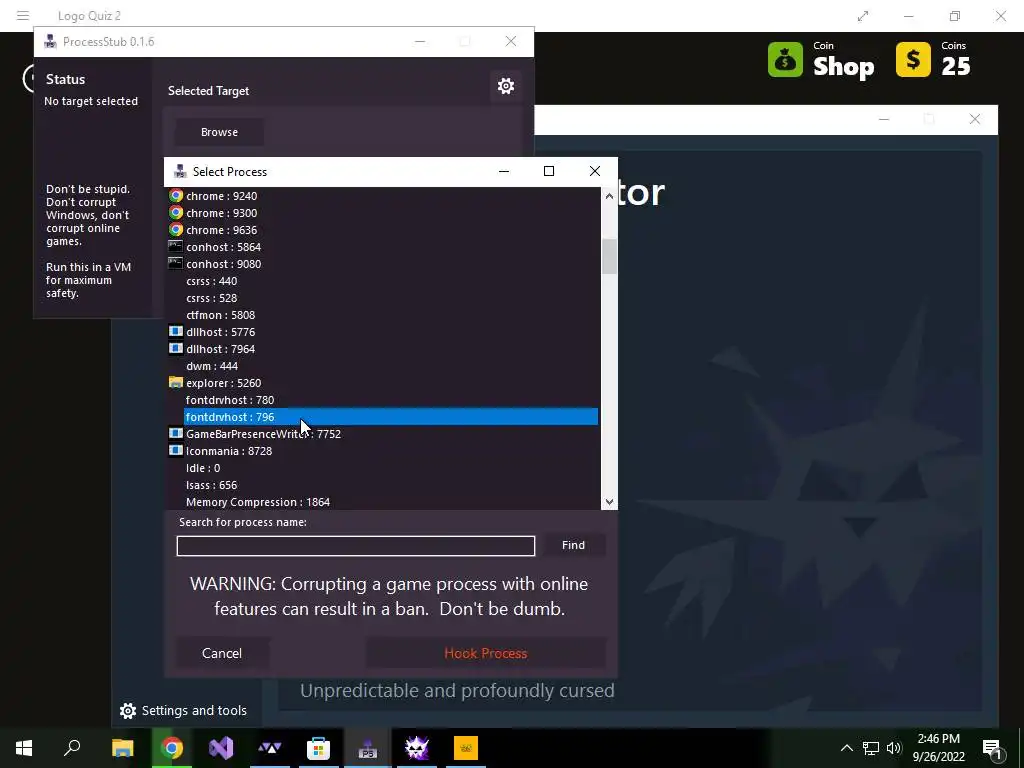The width and height of the screenshot is (1024, 768).
Task: Open File Explorer from taskbar
Action: click(122, 748)
